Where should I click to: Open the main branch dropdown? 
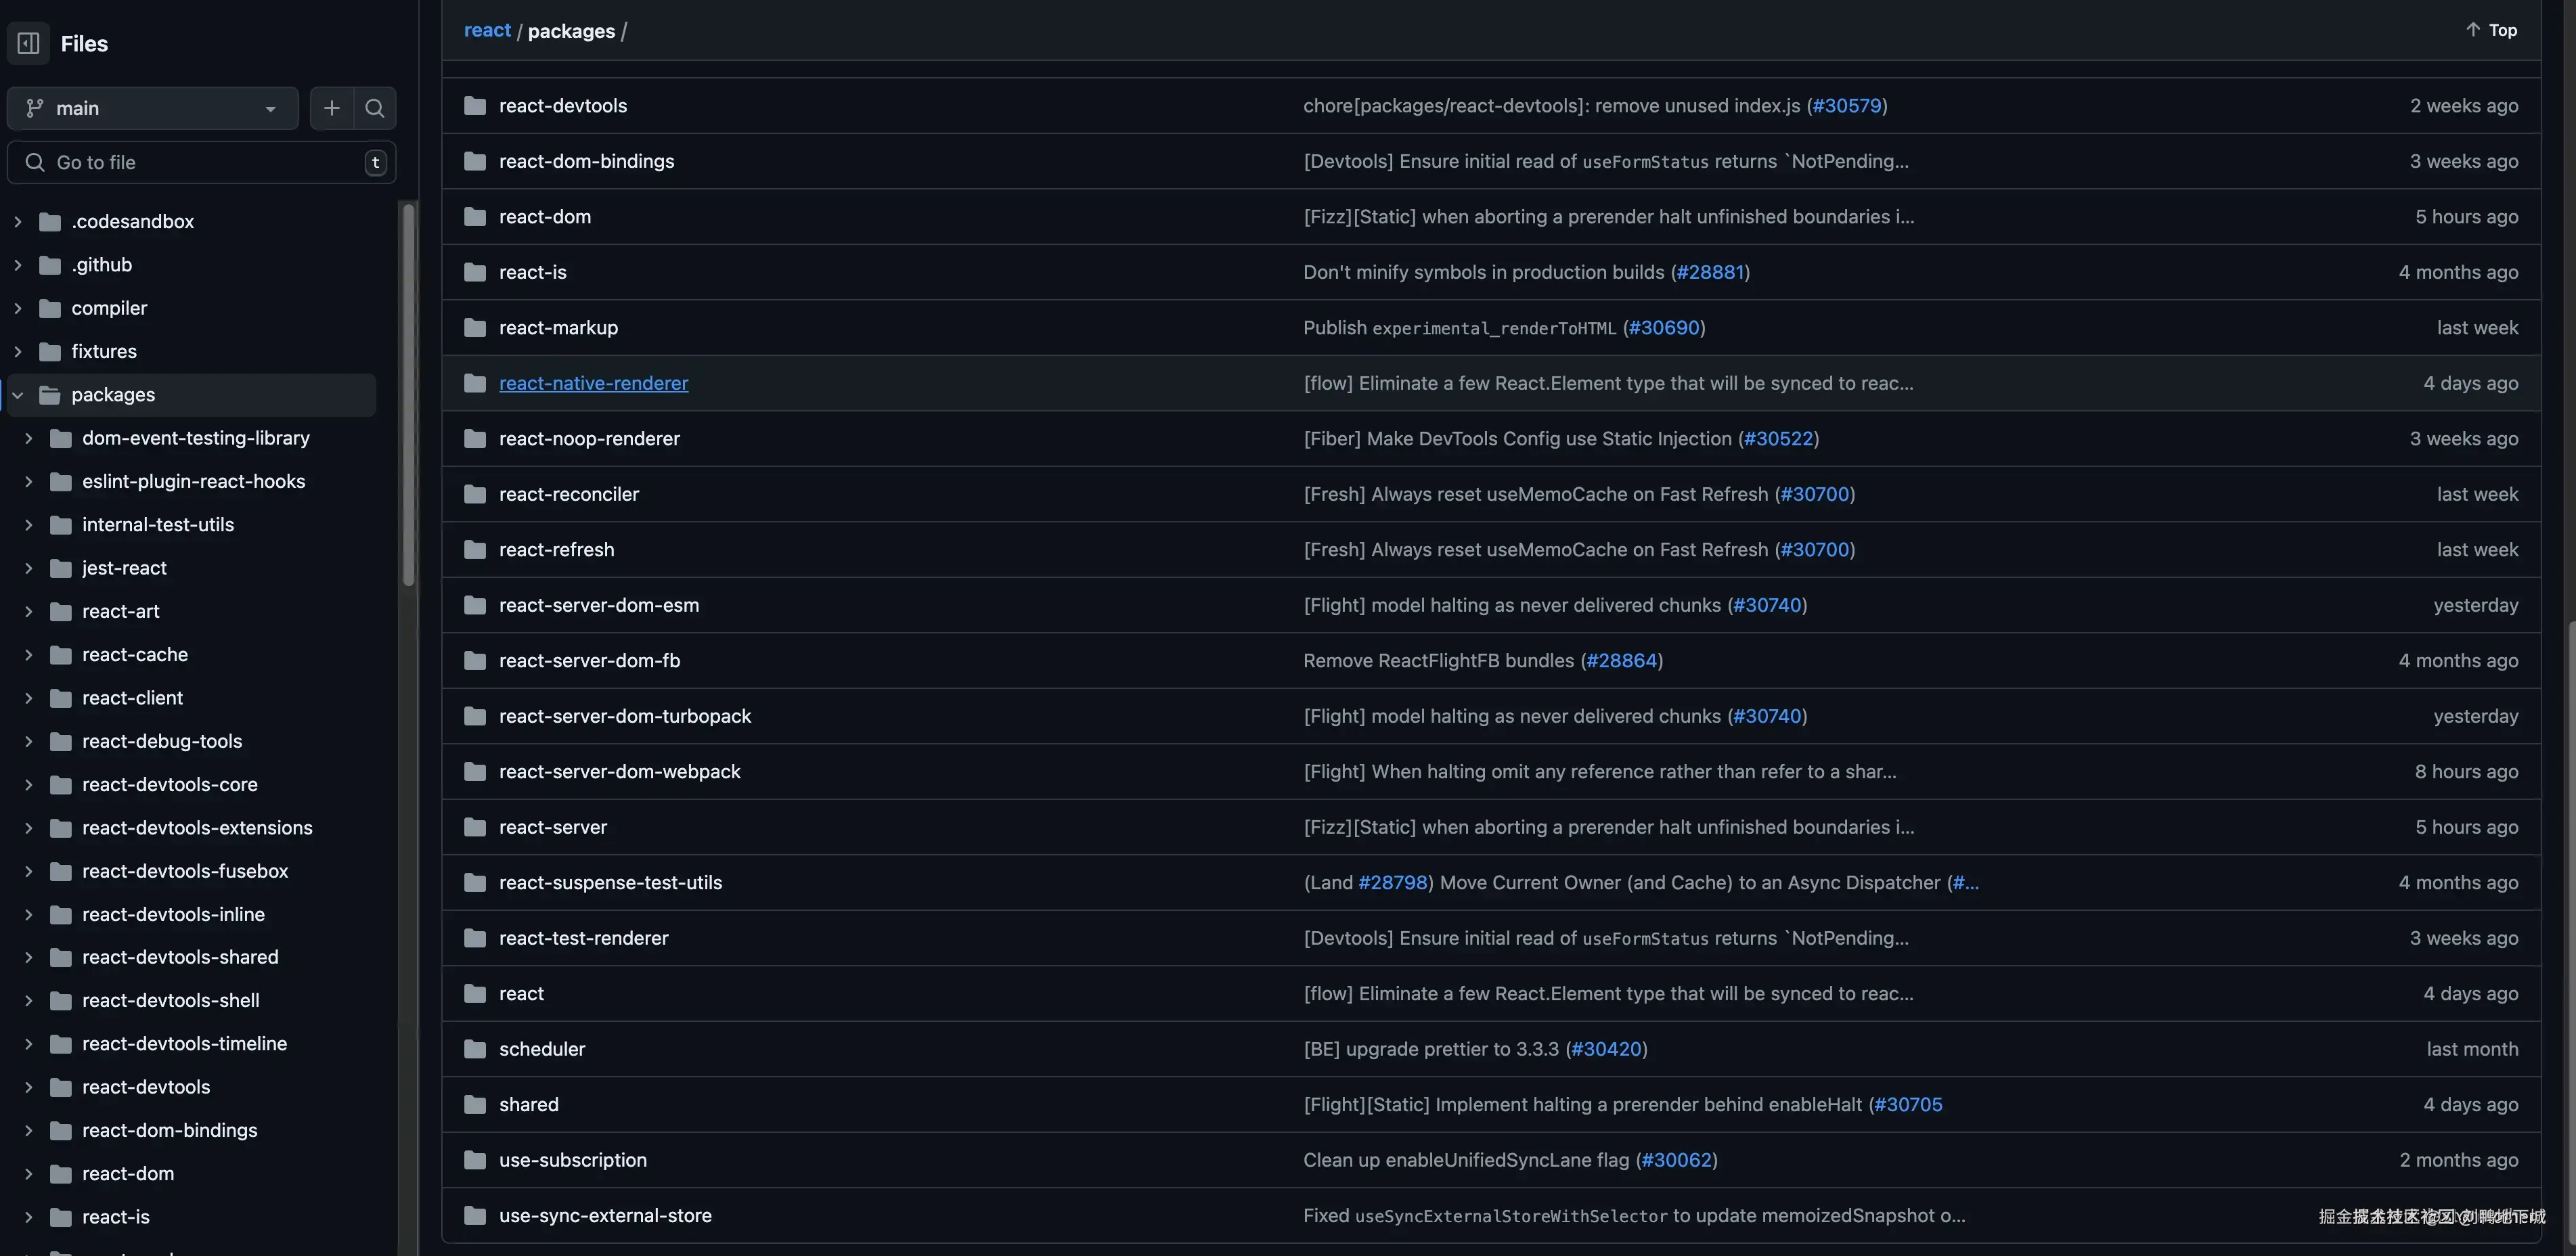point(152,108)
